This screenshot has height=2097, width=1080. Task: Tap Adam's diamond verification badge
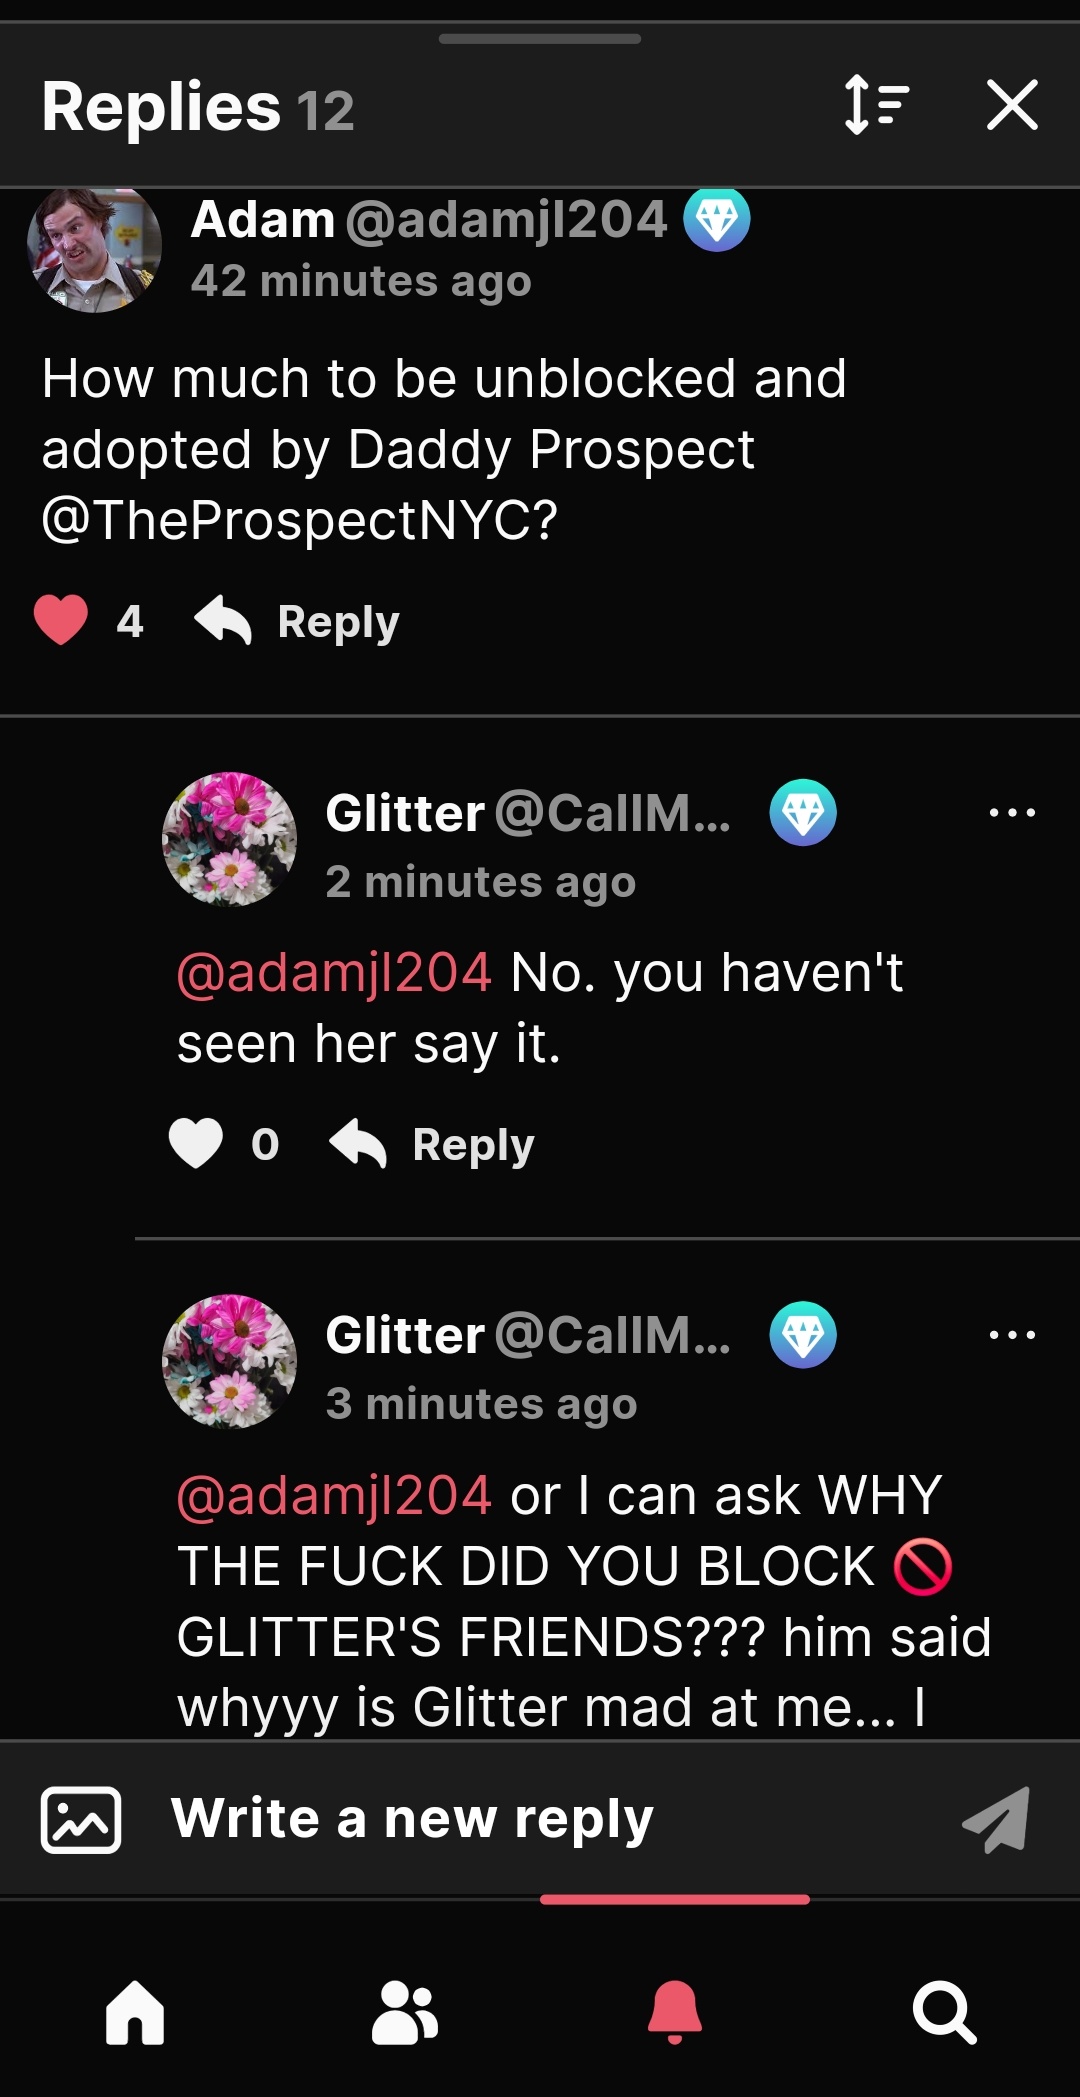717,219
